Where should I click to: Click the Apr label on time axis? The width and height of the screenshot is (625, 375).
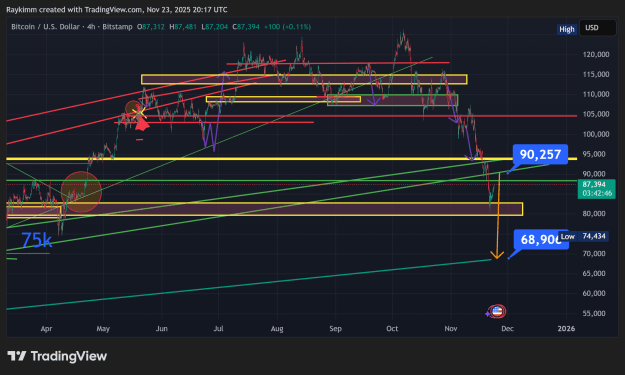46,329
